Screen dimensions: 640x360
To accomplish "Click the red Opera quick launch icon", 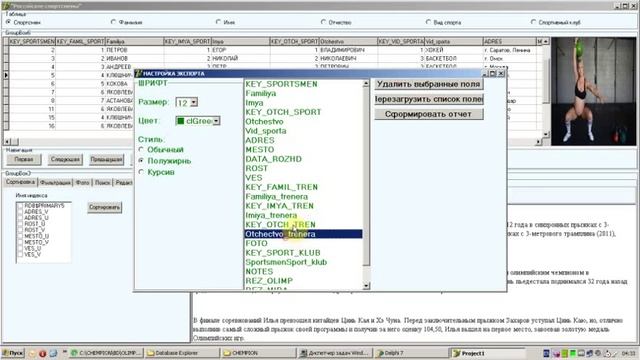I will (42, 353).
